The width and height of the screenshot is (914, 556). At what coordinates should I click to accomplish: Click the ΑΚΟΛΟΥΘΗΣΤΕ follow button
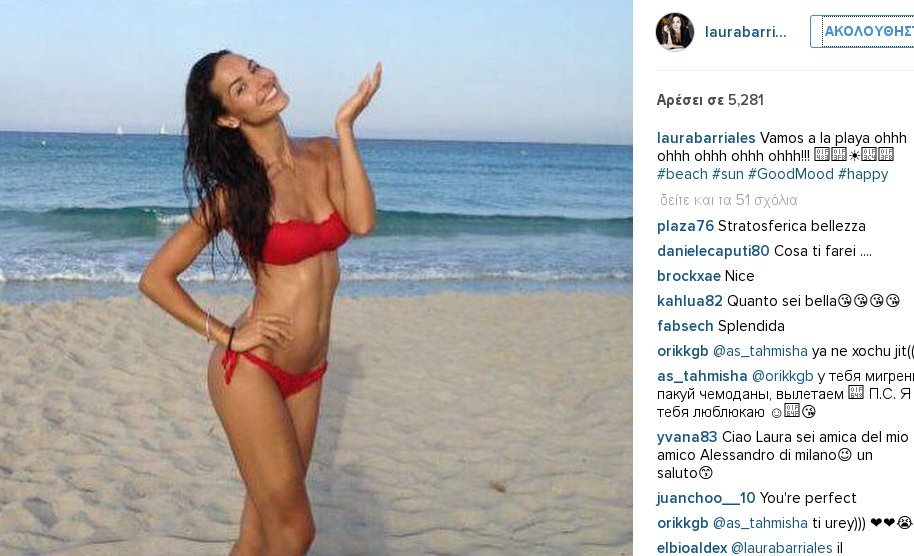pyautogui.click(x=862, y=31)
